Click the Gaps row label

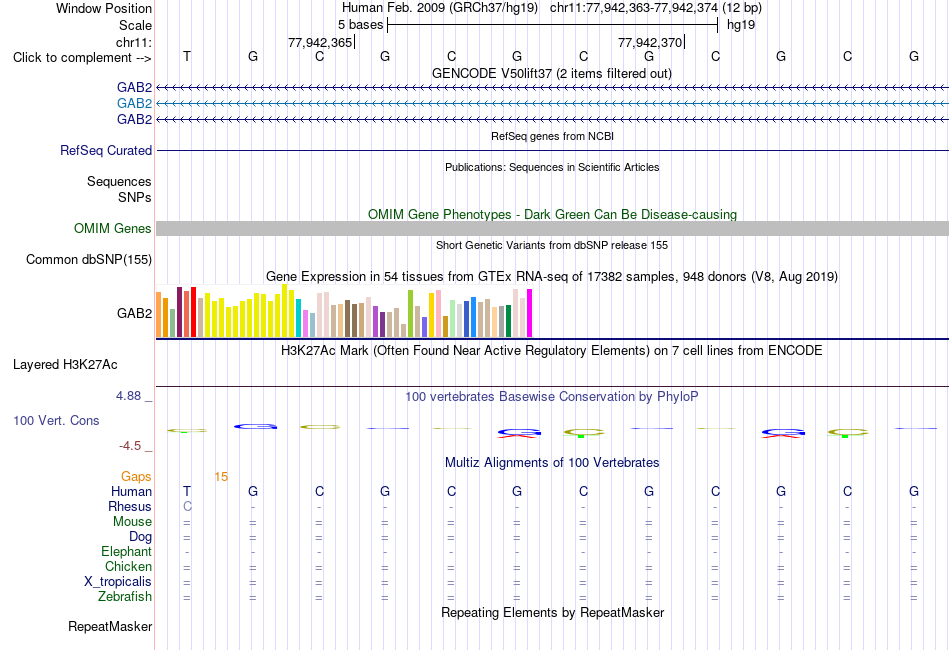tap(136, 477)
